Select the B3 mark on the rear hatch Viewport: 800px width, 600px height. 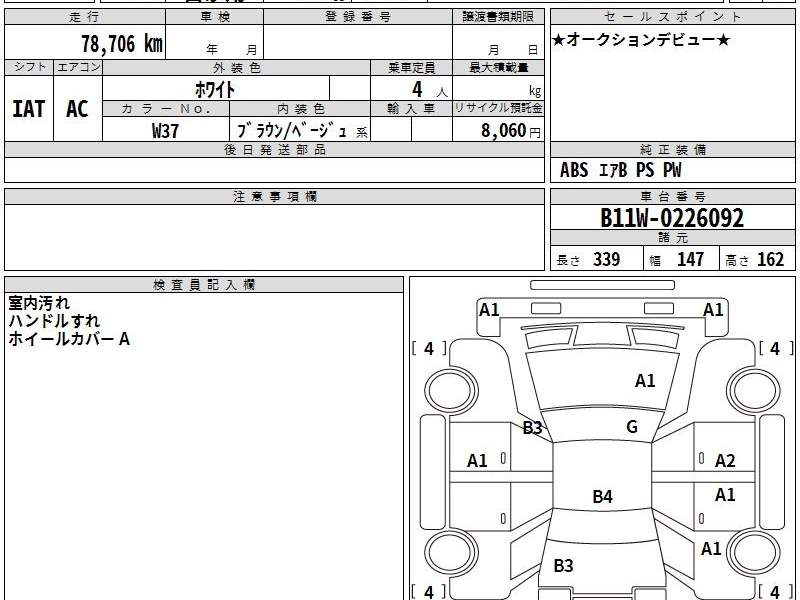click(563, 565)
